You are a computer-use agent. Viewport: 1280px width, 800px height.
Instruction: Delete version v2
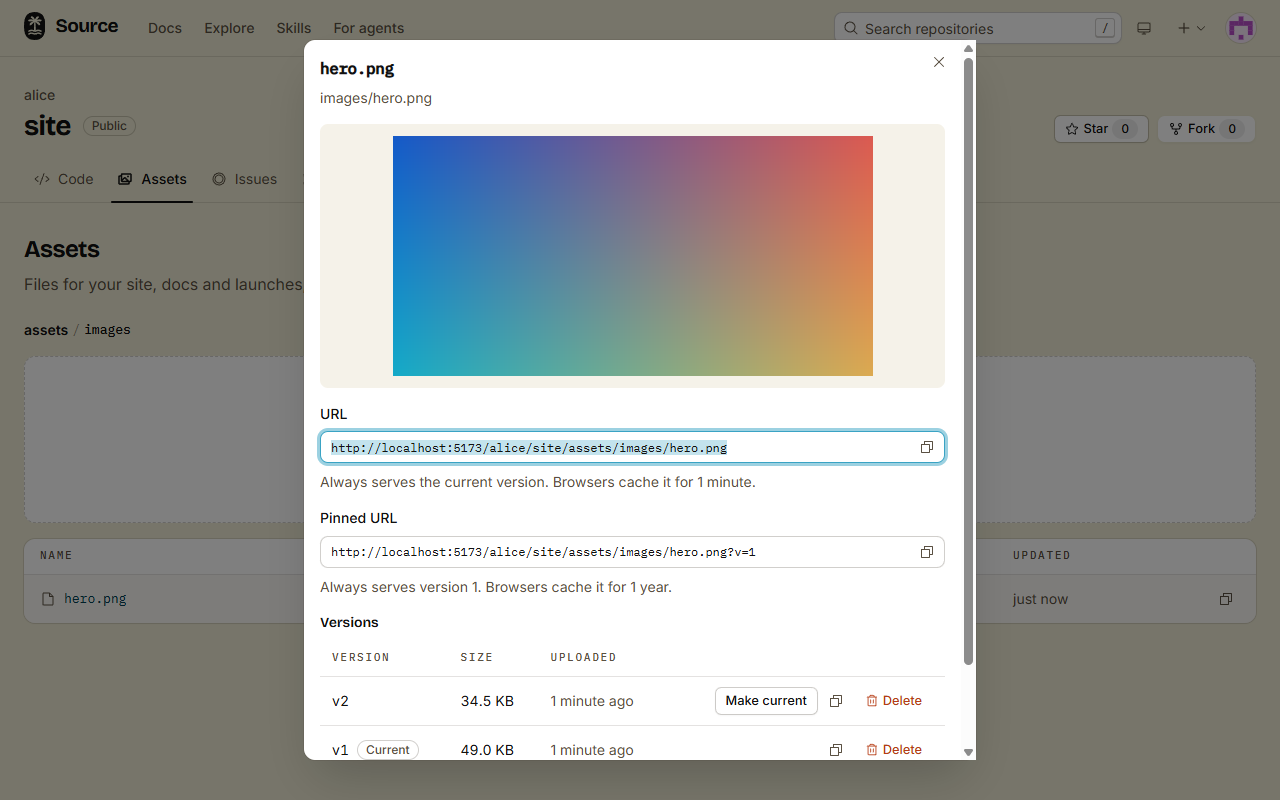[x=894, y=701]
